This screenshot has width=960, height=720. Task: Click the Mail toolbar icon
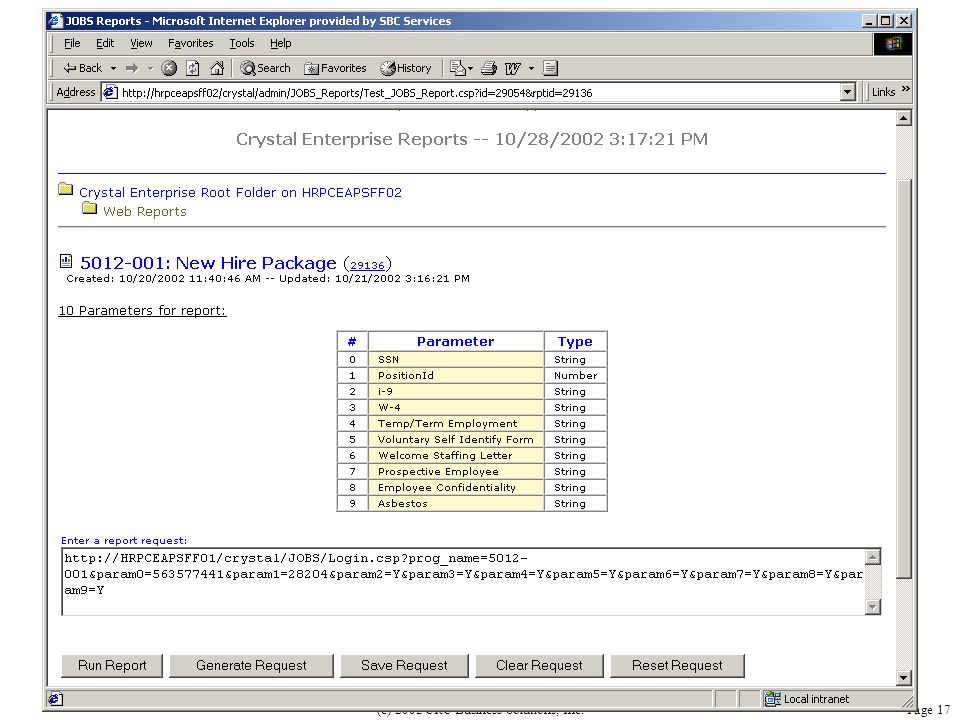point(460,68)
